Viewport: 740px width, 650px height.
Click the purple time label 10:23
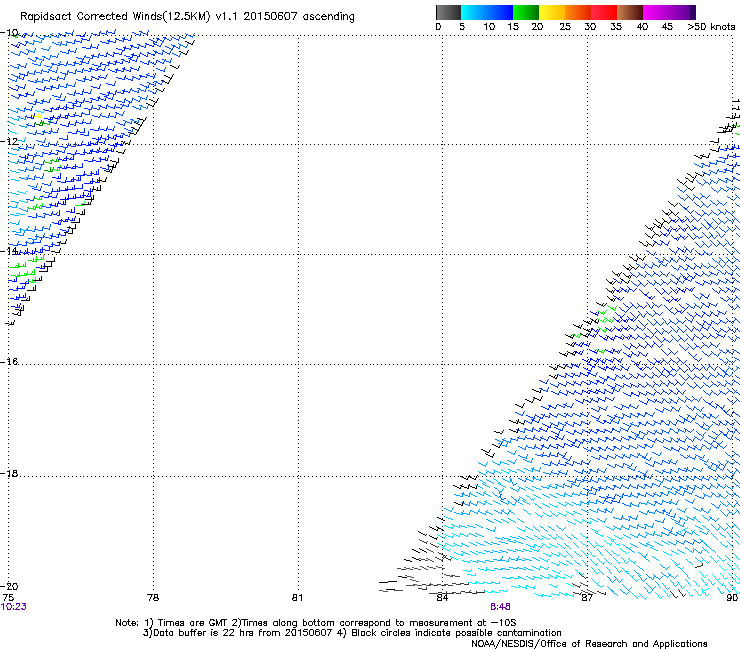pos(14,607)
